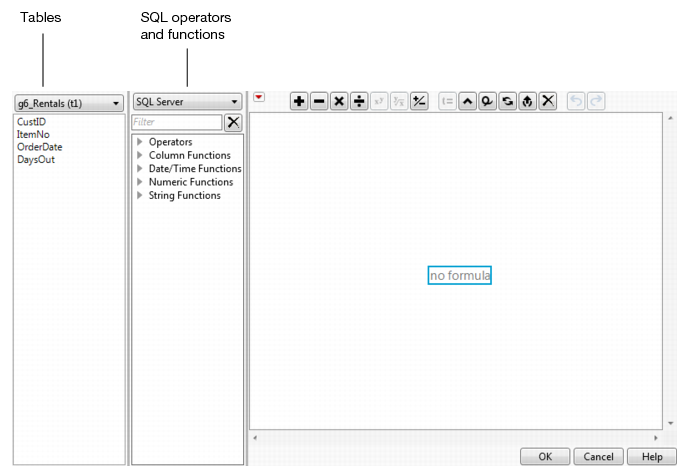Open the SQL Server dialect dropdown

pos(187,102)
